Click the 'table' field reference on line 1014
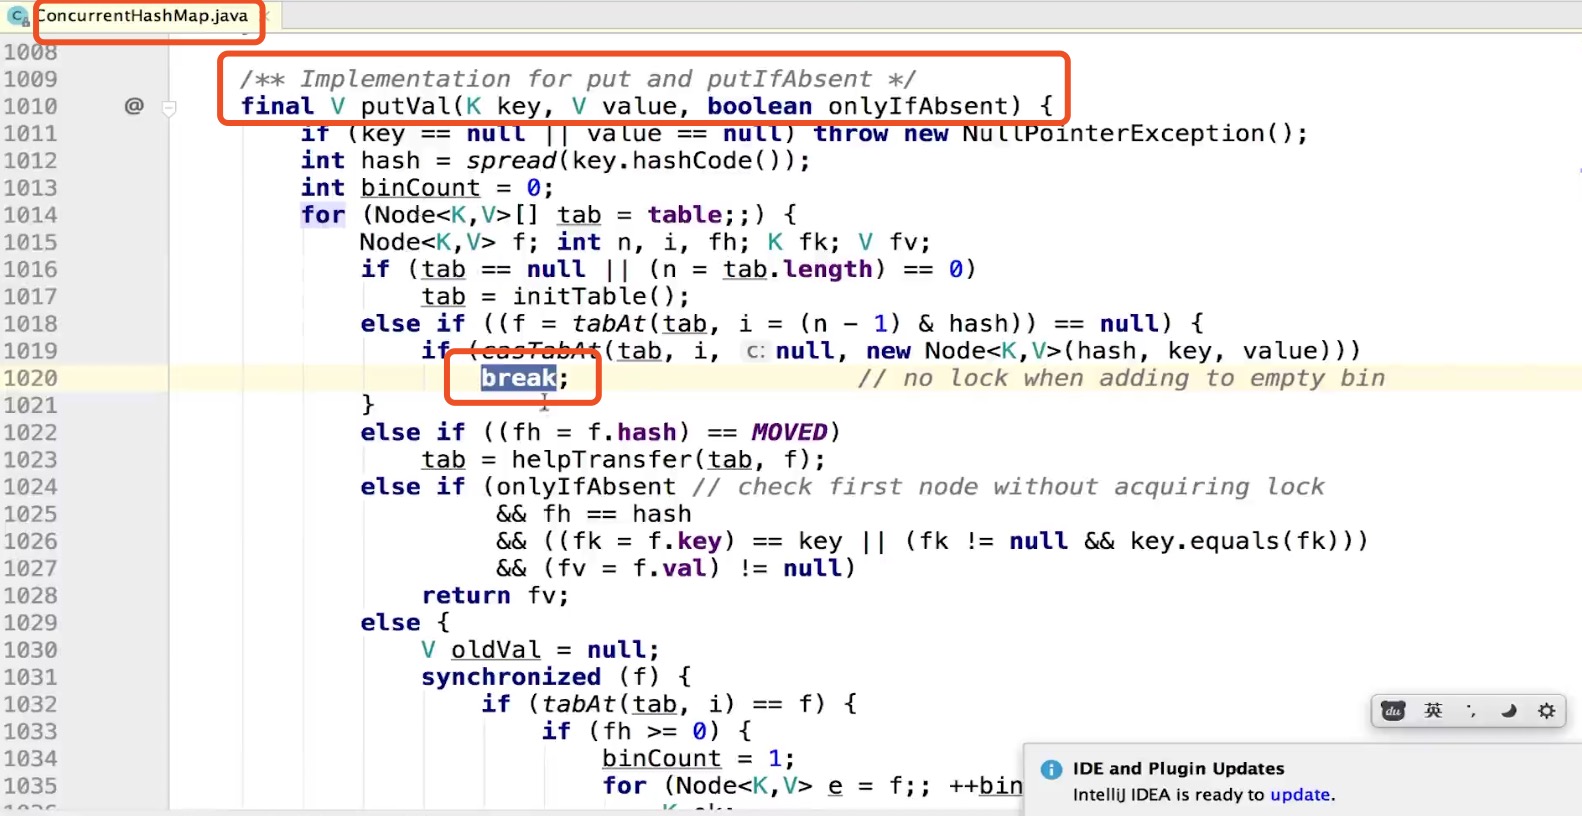Viewport: 1582px width, 816px height. (685, 214)
